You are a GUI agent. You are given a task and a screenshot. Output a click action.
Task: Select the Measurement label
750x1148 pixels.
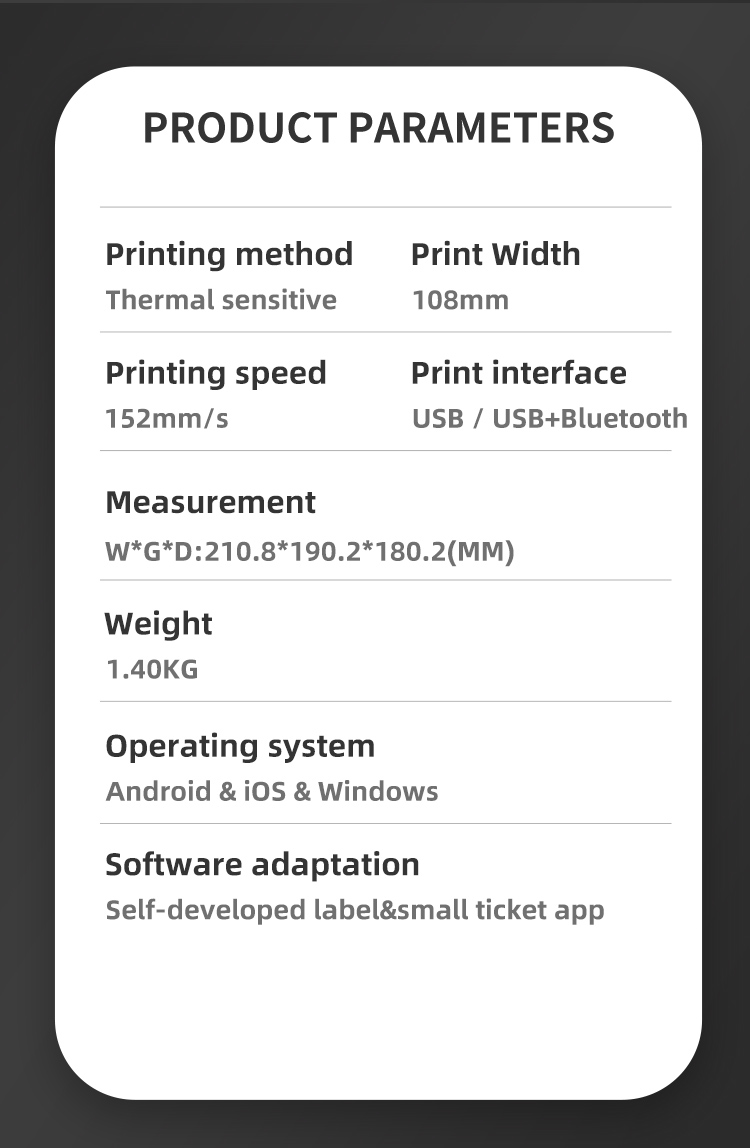[x=210, y=502]
